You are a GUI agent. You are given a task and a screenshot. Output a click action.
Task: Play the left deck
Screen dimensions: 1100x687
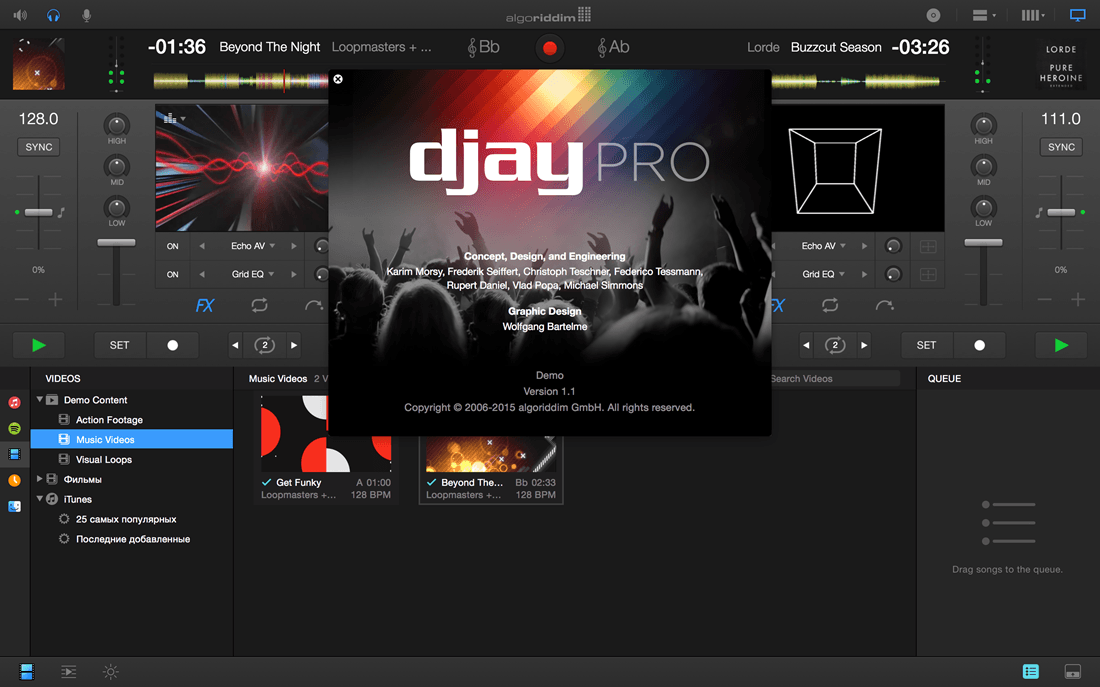point(39,345)
